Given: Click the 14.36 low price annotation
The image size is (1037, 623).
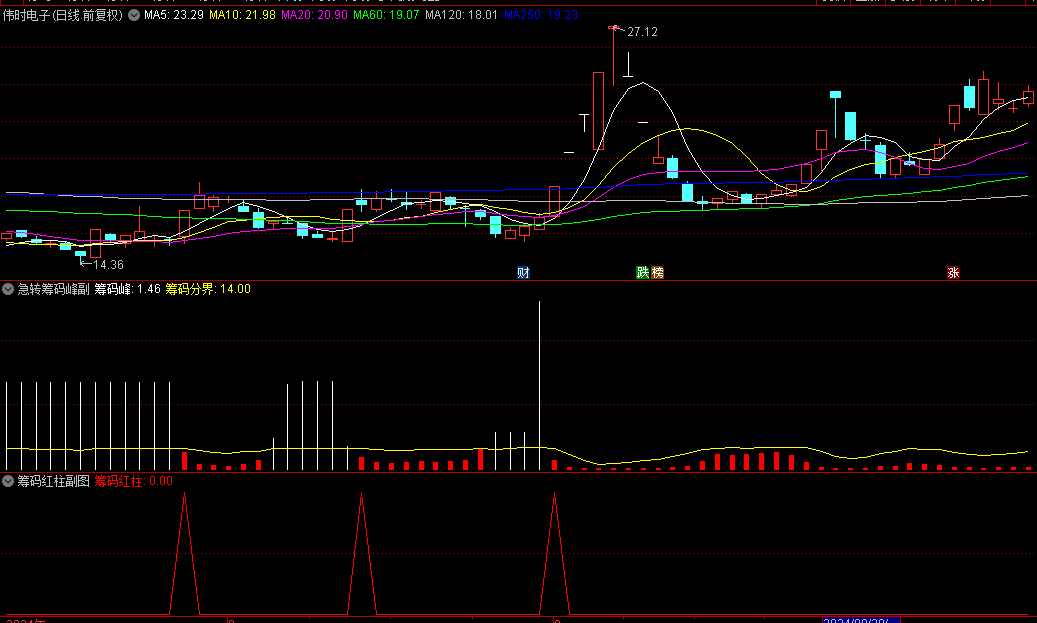Looking at the screenshot, I should [107, 265].
